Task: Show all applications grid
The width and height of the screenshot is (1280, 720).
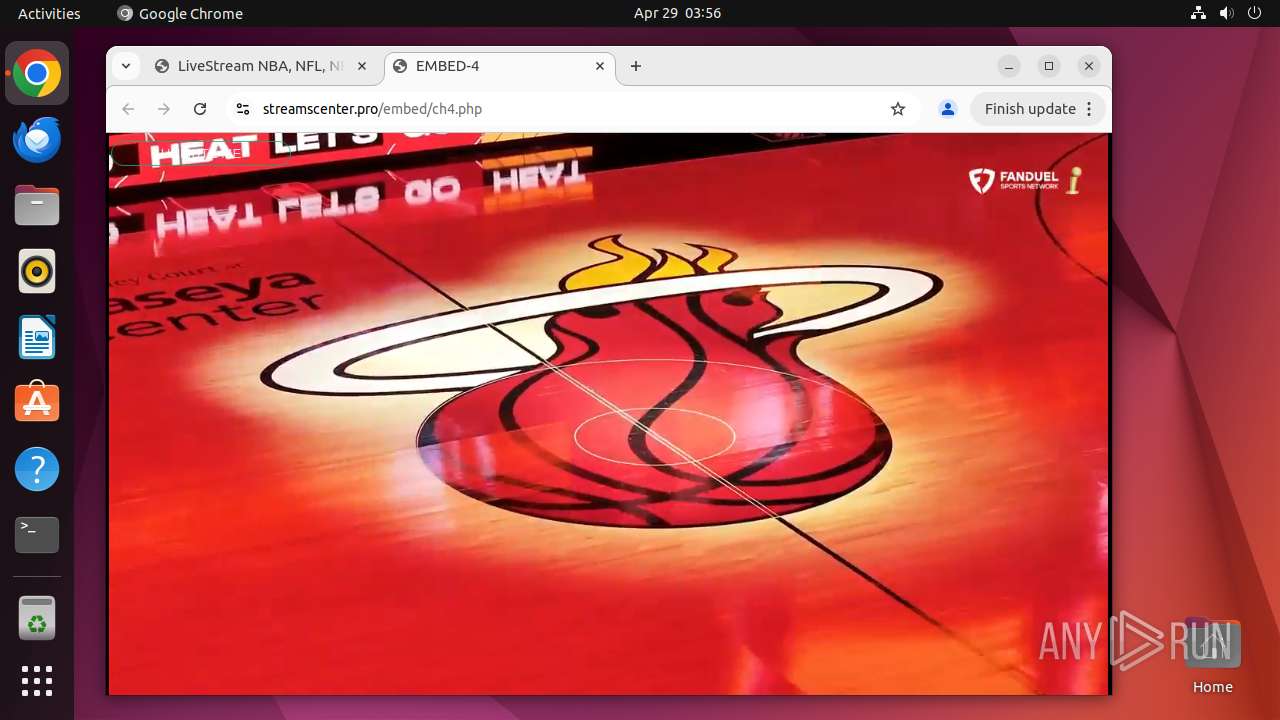Action: click(37, 681)
